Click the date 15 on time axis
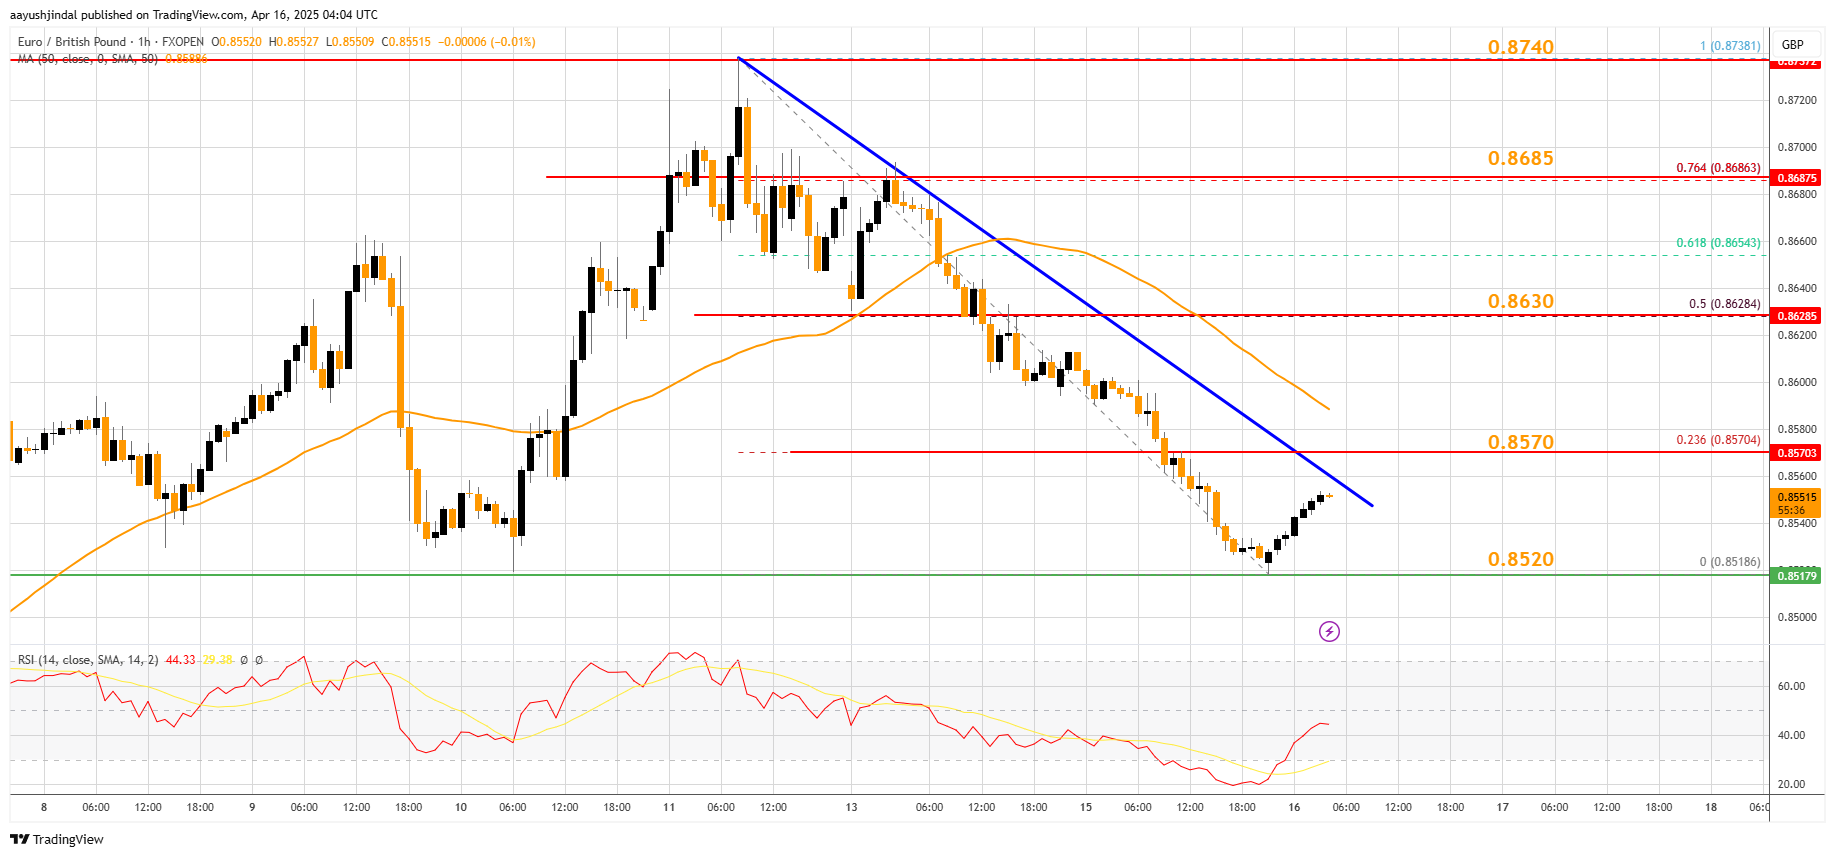 click(x=1086, y=807)
